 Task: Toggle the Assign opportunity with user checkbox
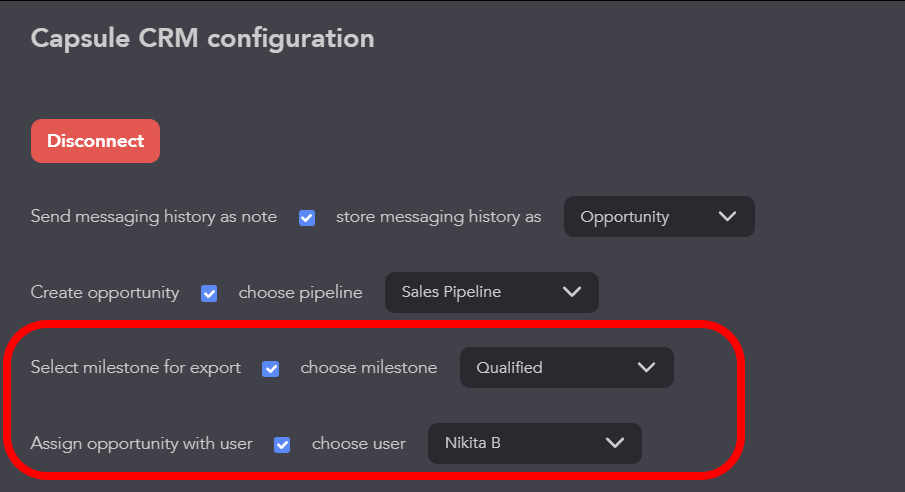click(x=282, y=444)
